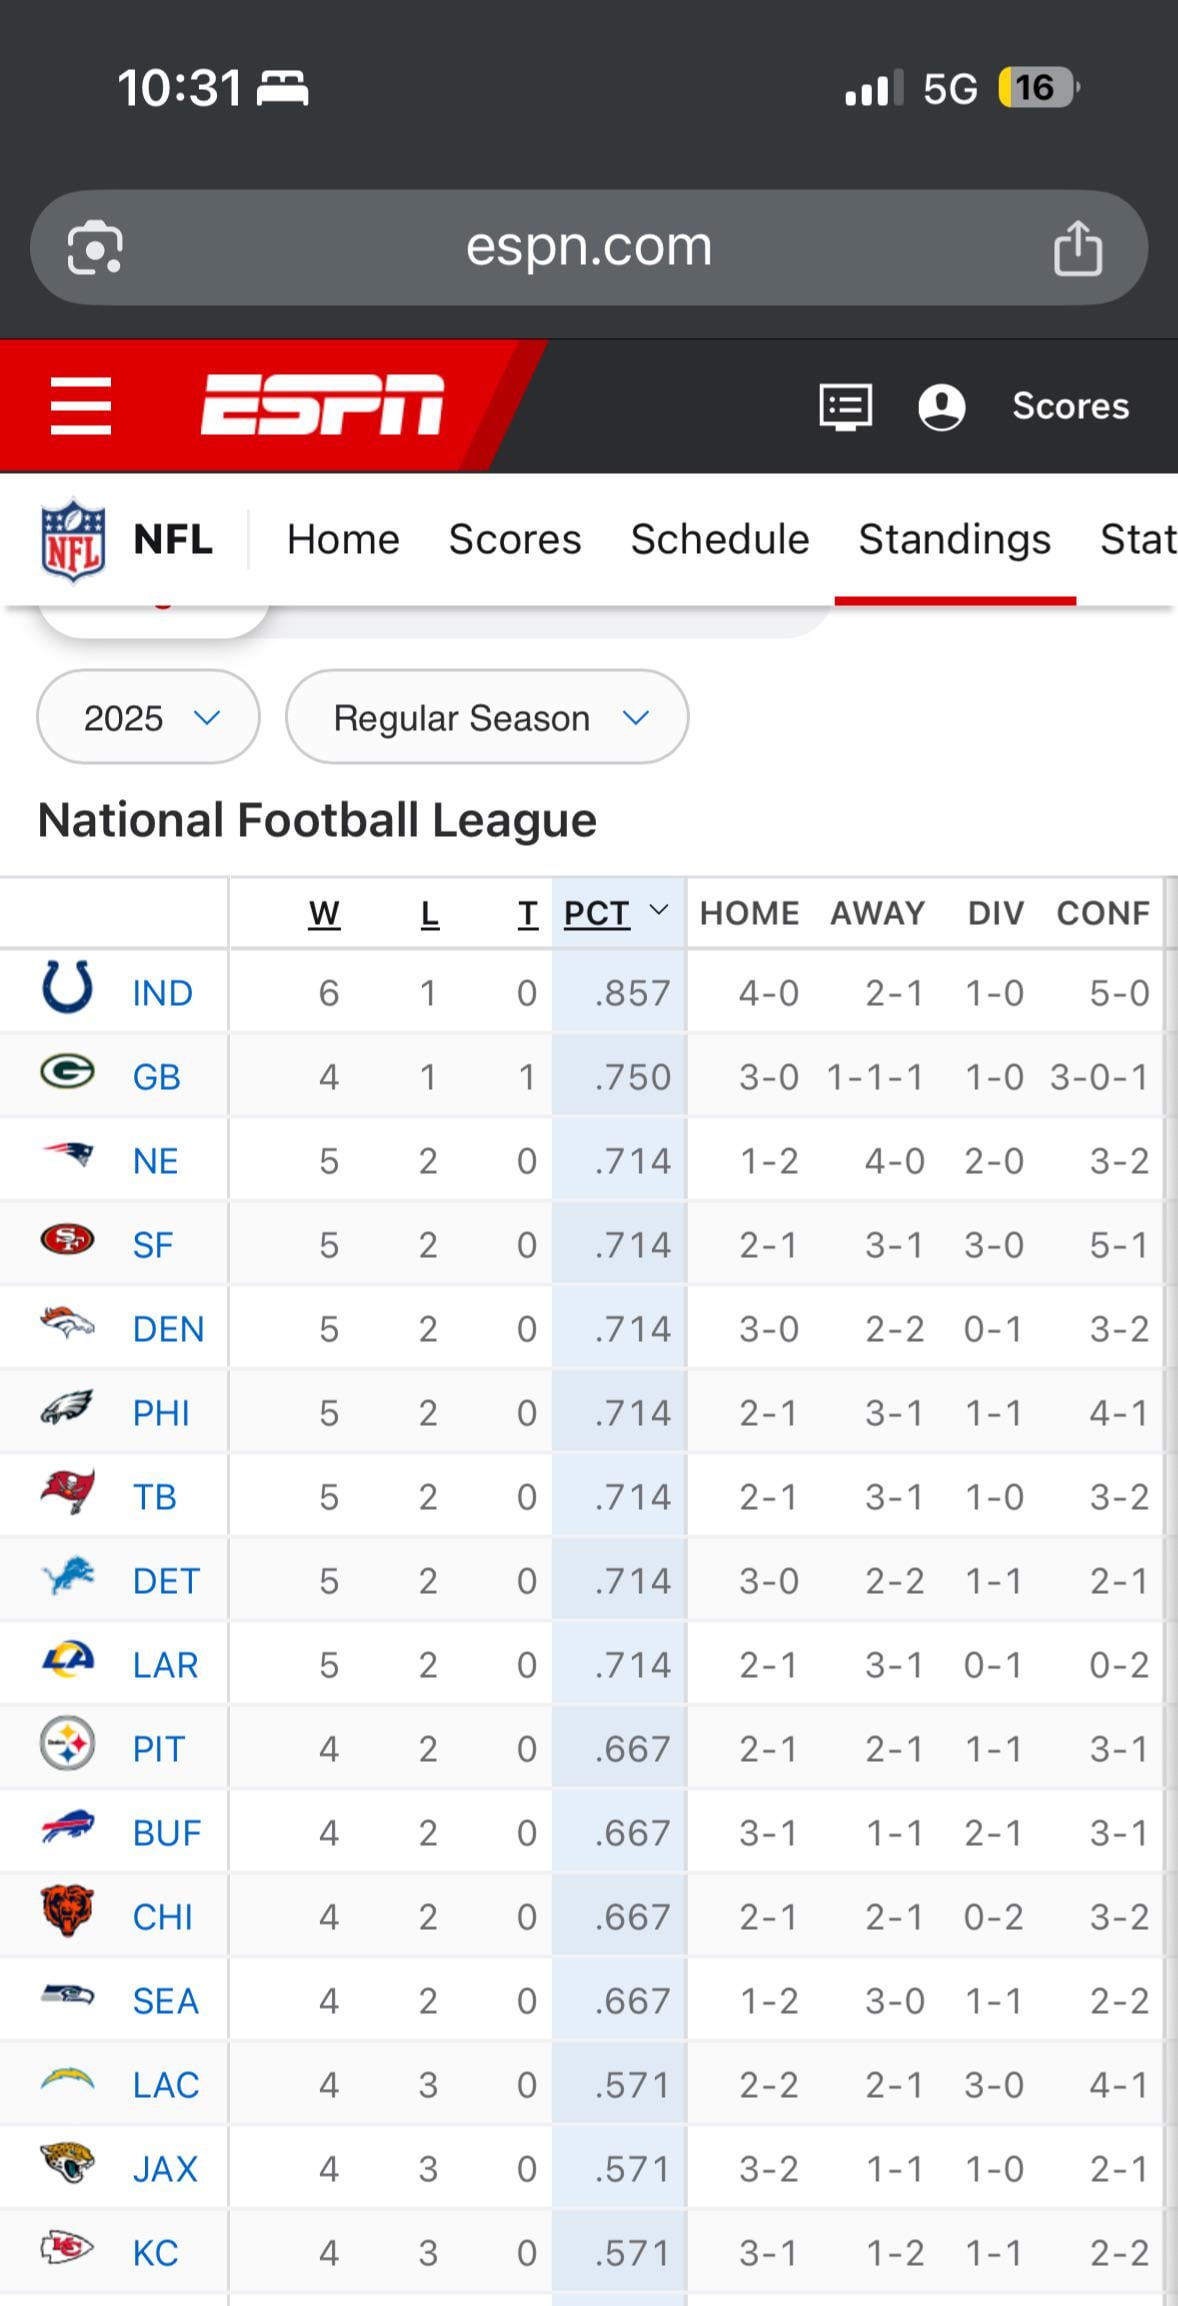Tap the Chicago Bears logo
The image size is (1178, 2306).
coord(68,1911)
